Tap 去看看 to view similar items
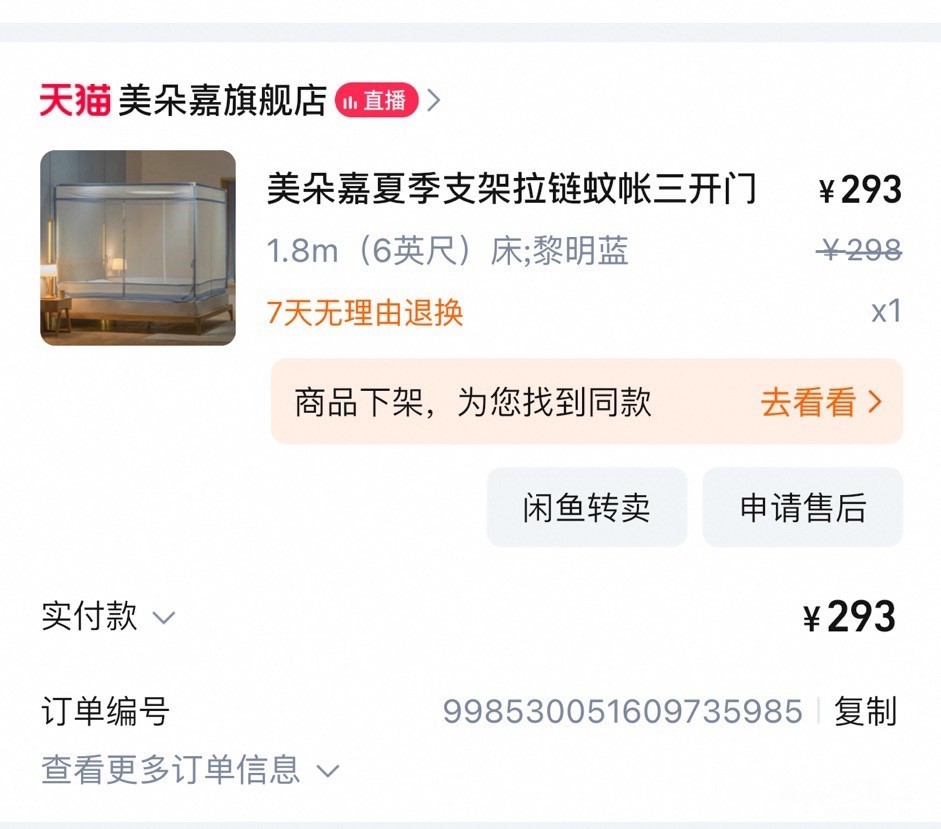This screenshot has width=941, height=829. (x=808, y=402)
